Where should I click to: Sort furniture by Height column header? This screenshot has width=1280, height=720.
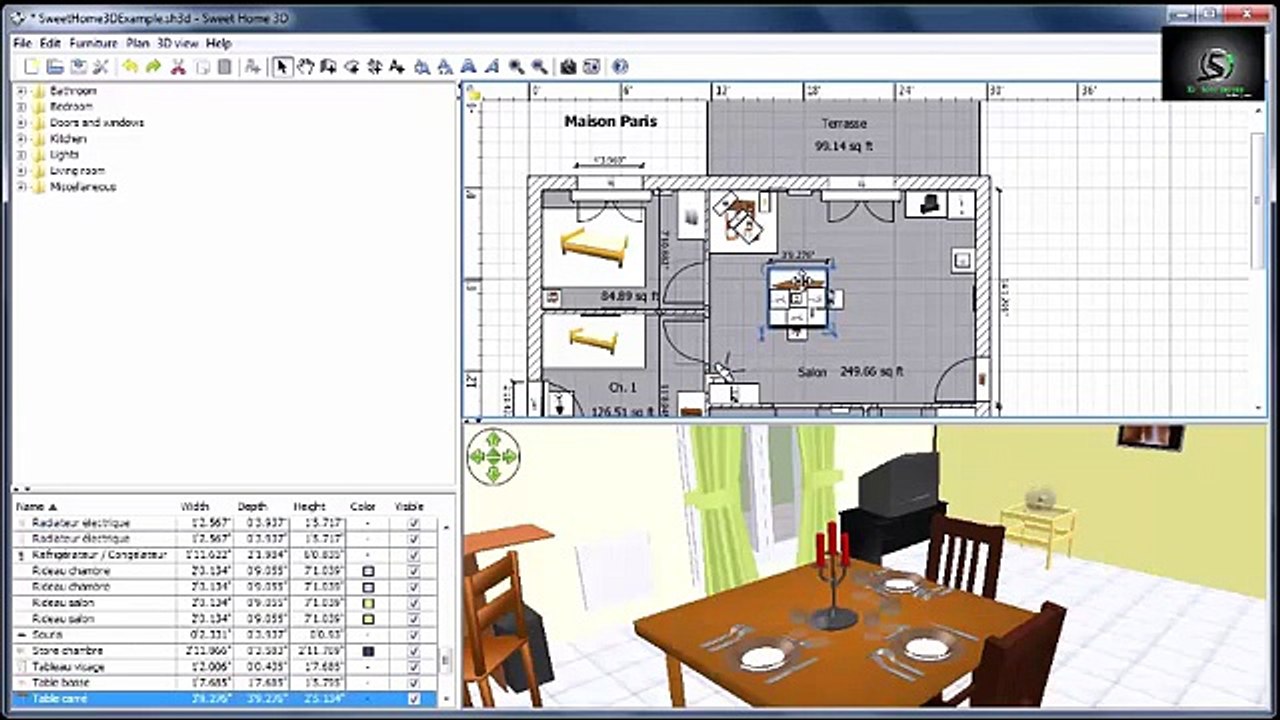pos(309,507)
